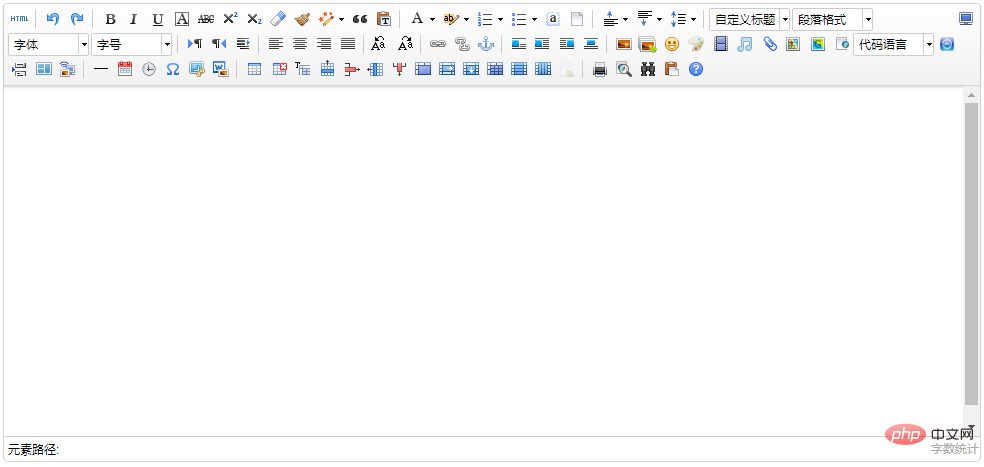
Task: Select the eraser clear-format icon
Action: click(x=278, y=19)
